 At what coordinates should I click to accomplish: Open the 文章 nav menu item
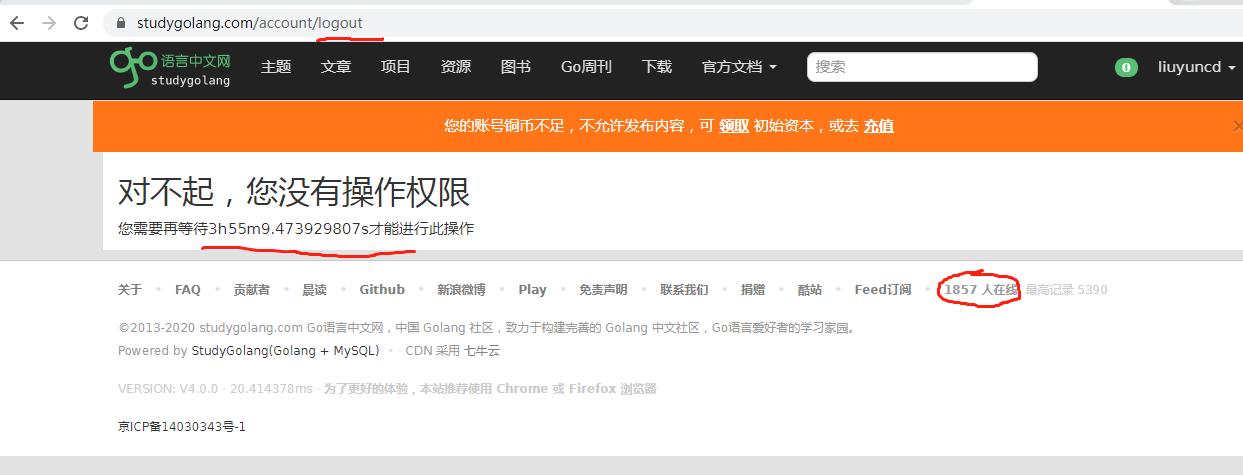(336, 67)
